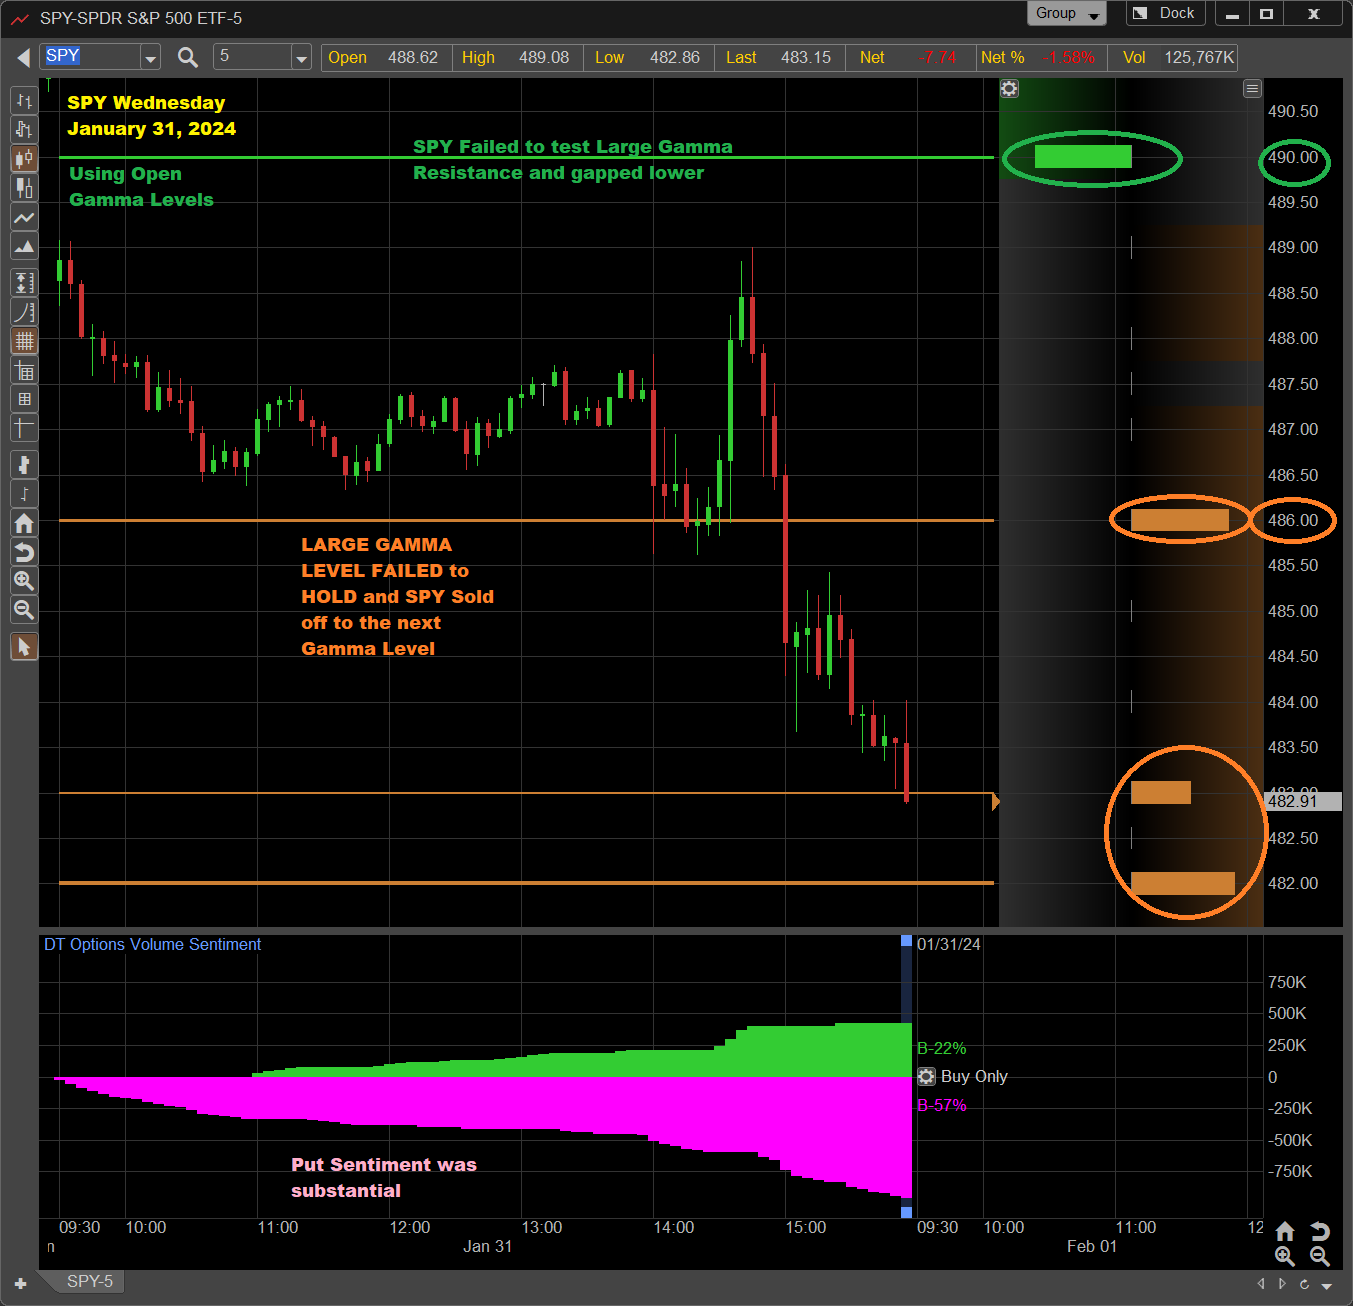This screenshot has width=1353, height=1306.
Task: Click the thick bar width icon
Action: [x=24, y=464]
